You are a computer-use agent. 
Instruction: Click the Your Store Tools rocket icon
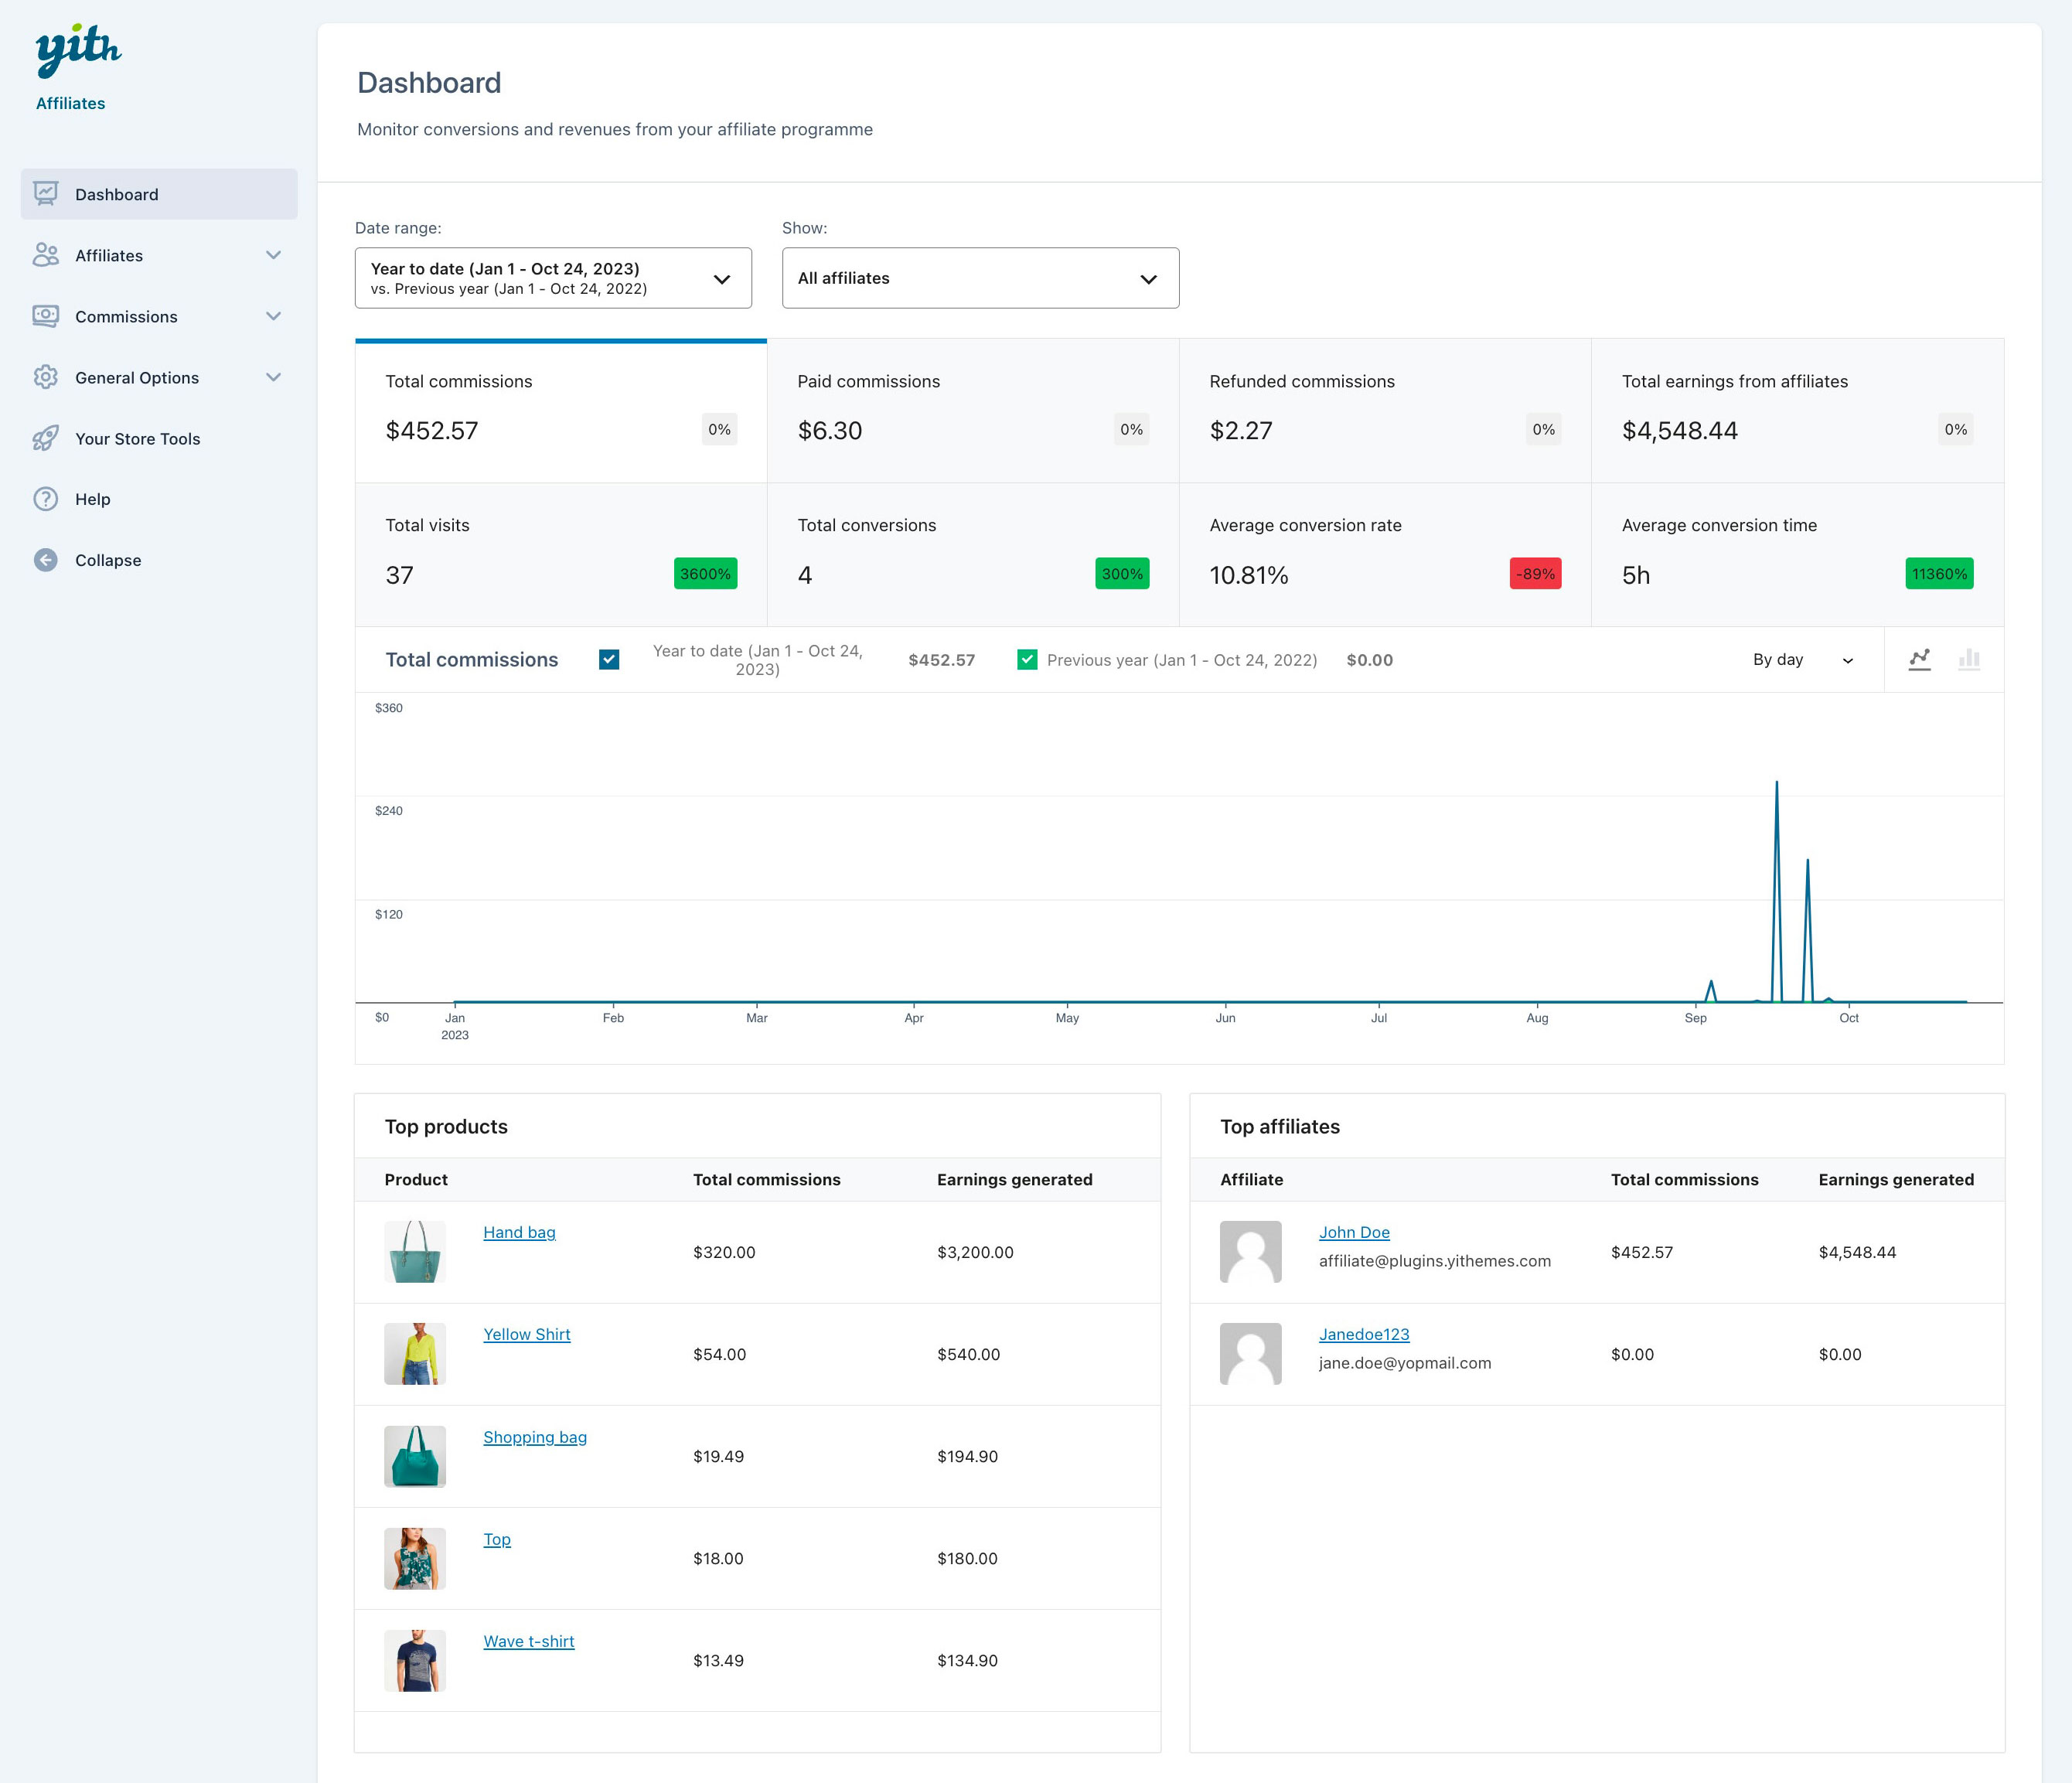46,438
